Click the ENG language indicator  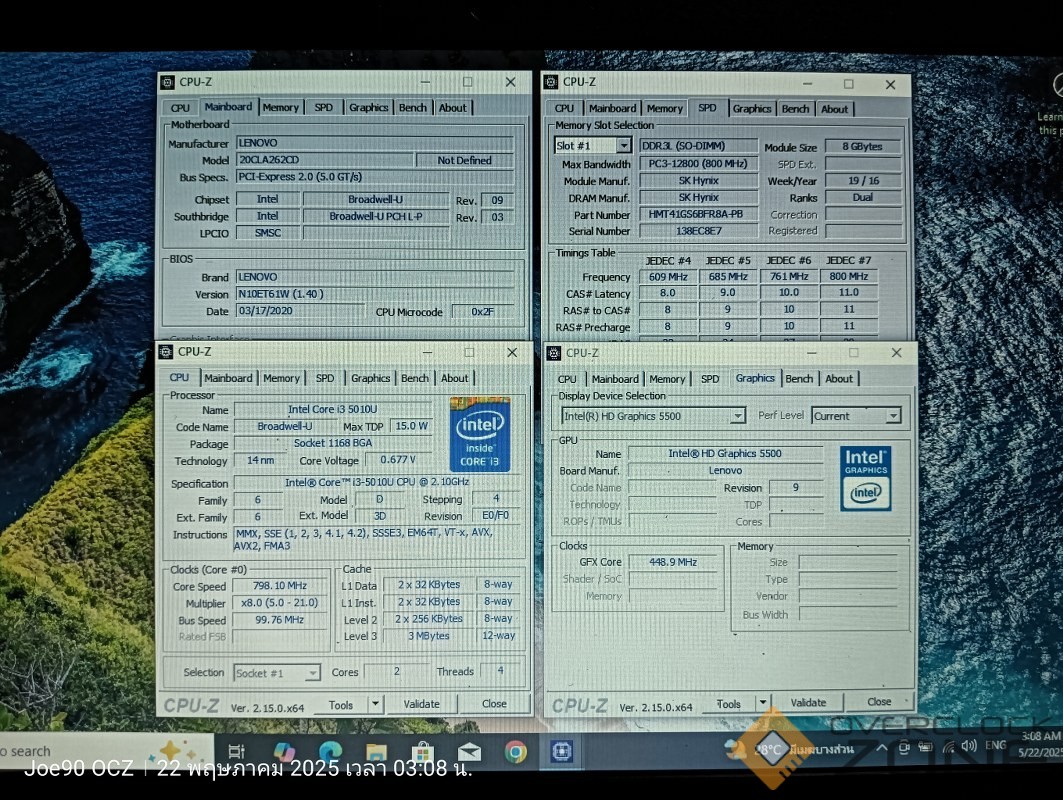(996, 745)
